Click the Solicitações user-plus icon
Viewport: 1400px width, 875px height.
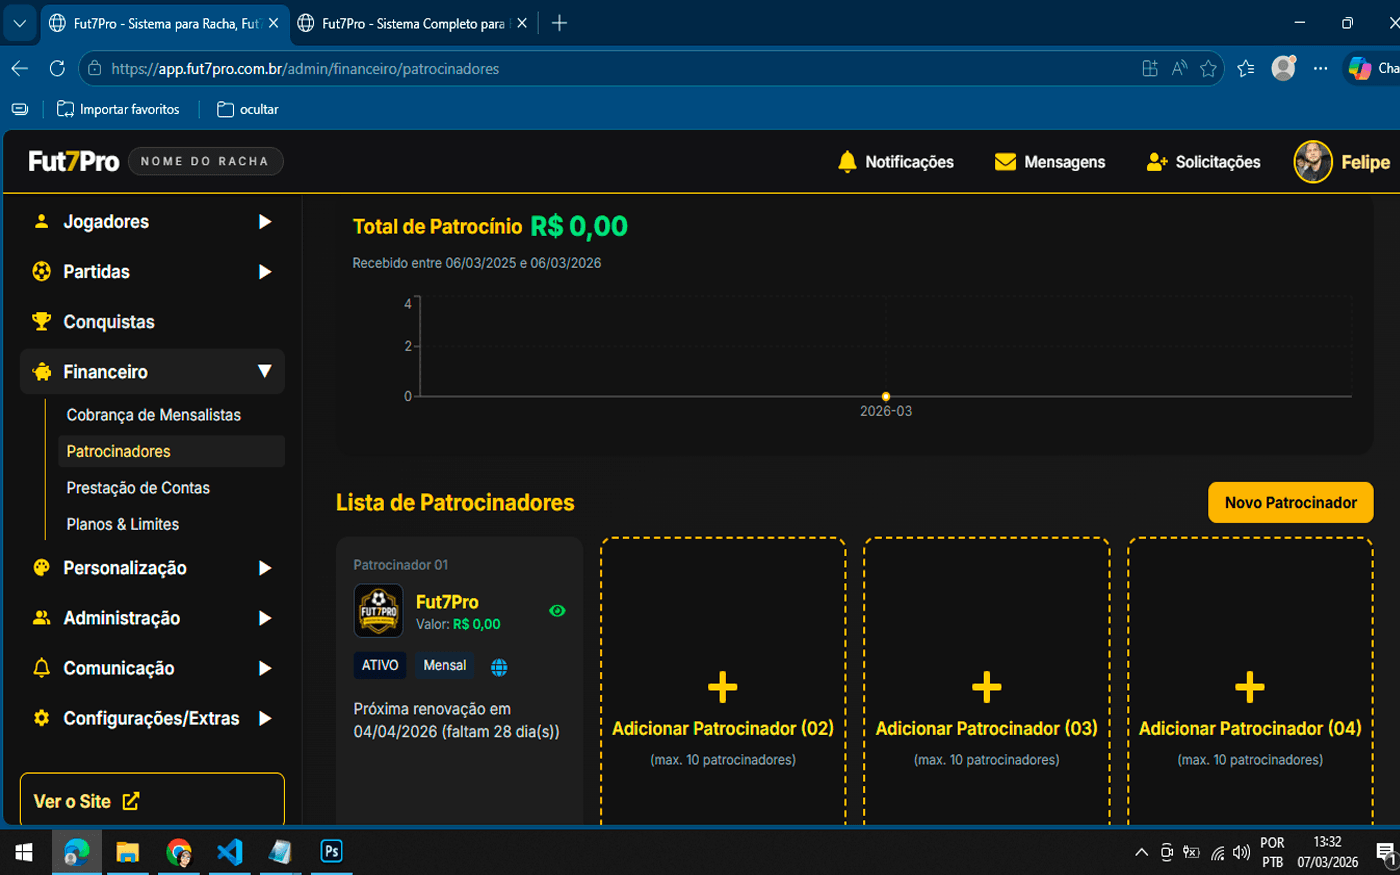[x=1157, y=162]
